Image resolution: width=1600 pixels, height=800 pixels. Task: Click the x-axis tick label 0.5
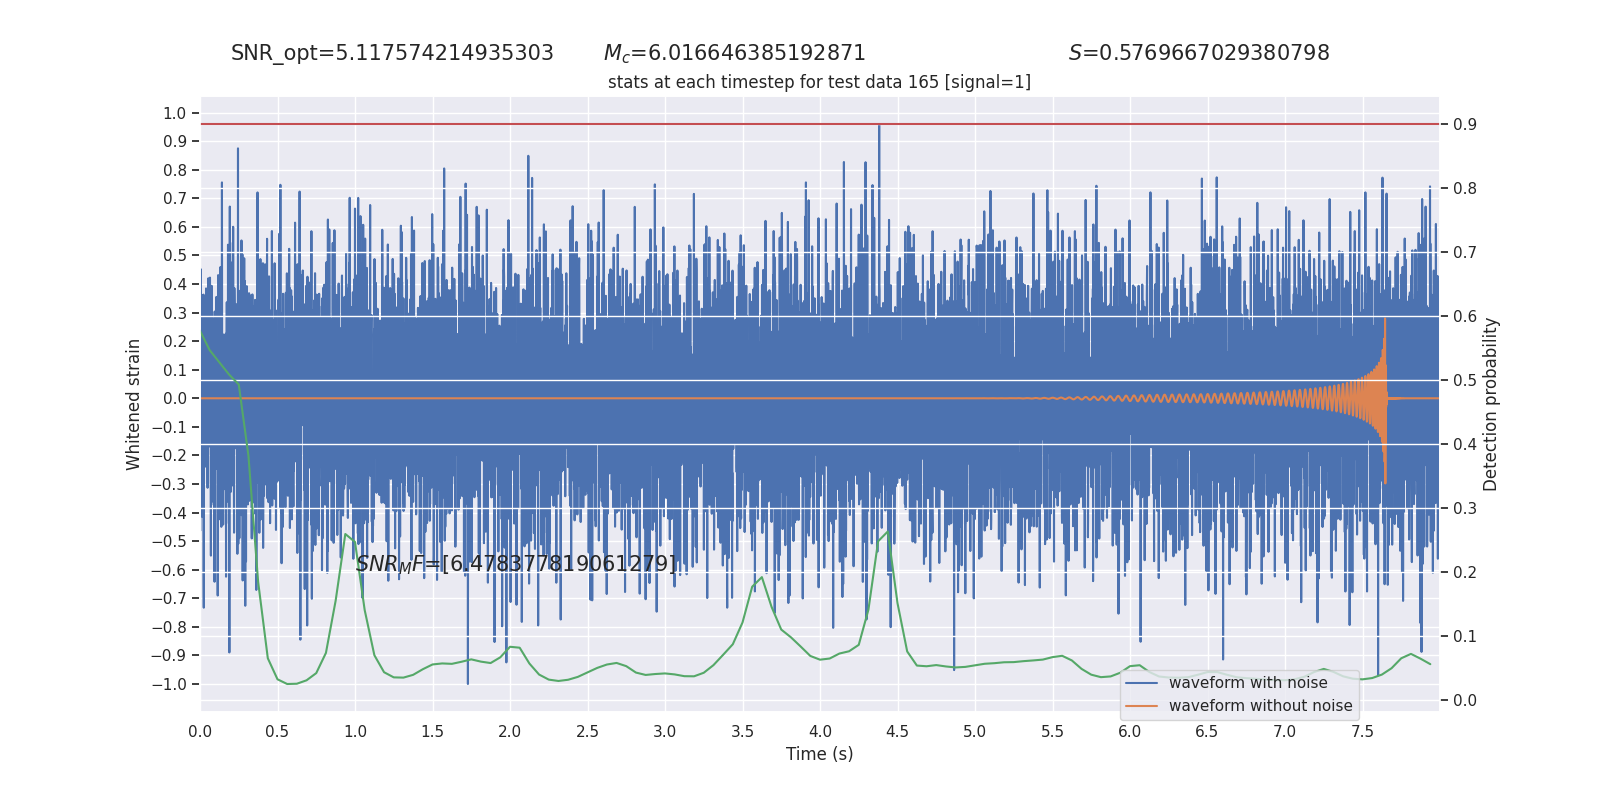point(277,732)
